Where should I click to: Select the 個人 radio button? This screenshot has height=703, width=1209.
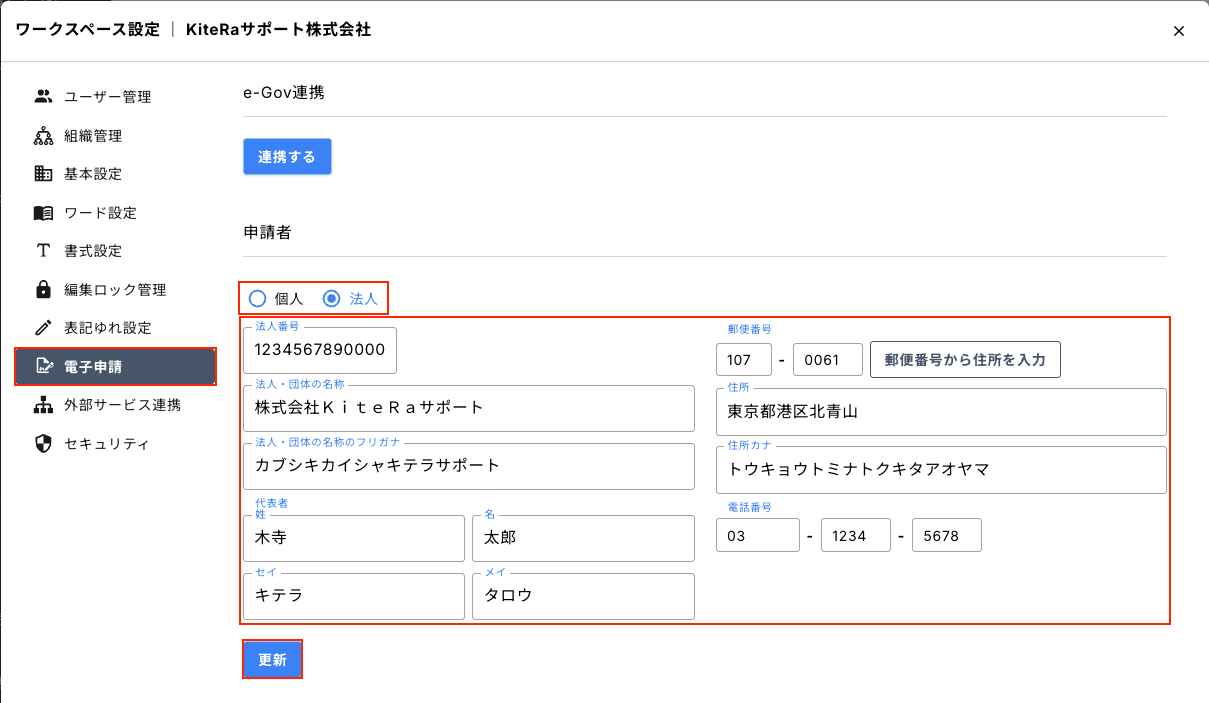coord(258,298)
